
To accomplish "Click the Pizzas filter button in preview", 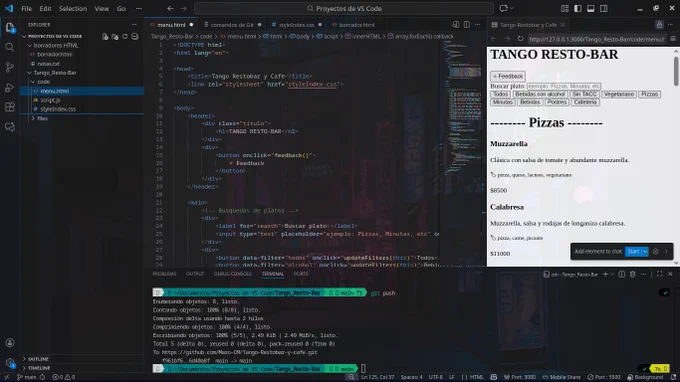I will pyautogui.click(x=649, y=94).
